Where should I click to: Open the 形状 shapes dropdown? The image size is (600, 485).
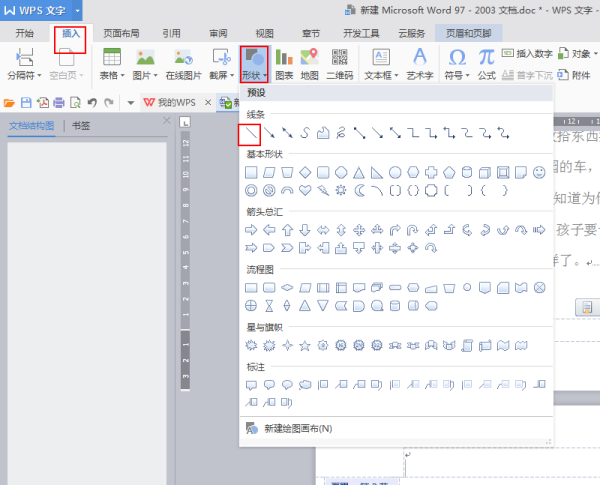point(254,64)
